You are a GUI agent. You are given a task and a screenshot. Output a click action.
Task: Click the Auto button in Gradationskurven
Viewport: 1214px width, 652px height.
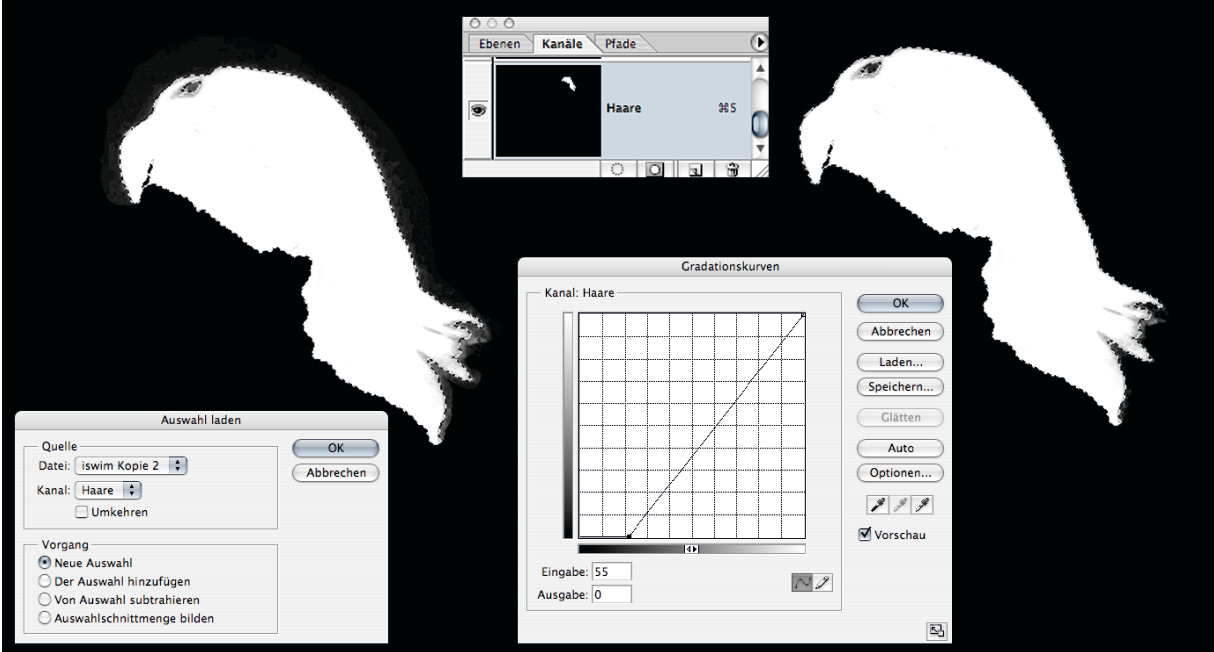pos(901,448)
